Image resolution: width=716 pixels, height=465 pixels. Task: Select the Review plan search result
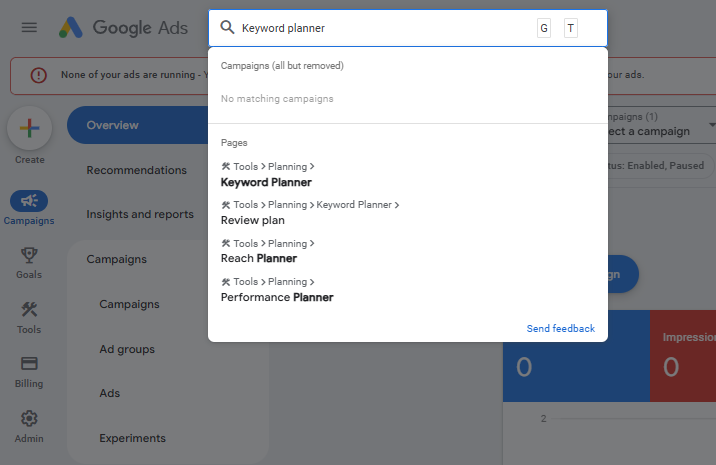click(252, 220)
